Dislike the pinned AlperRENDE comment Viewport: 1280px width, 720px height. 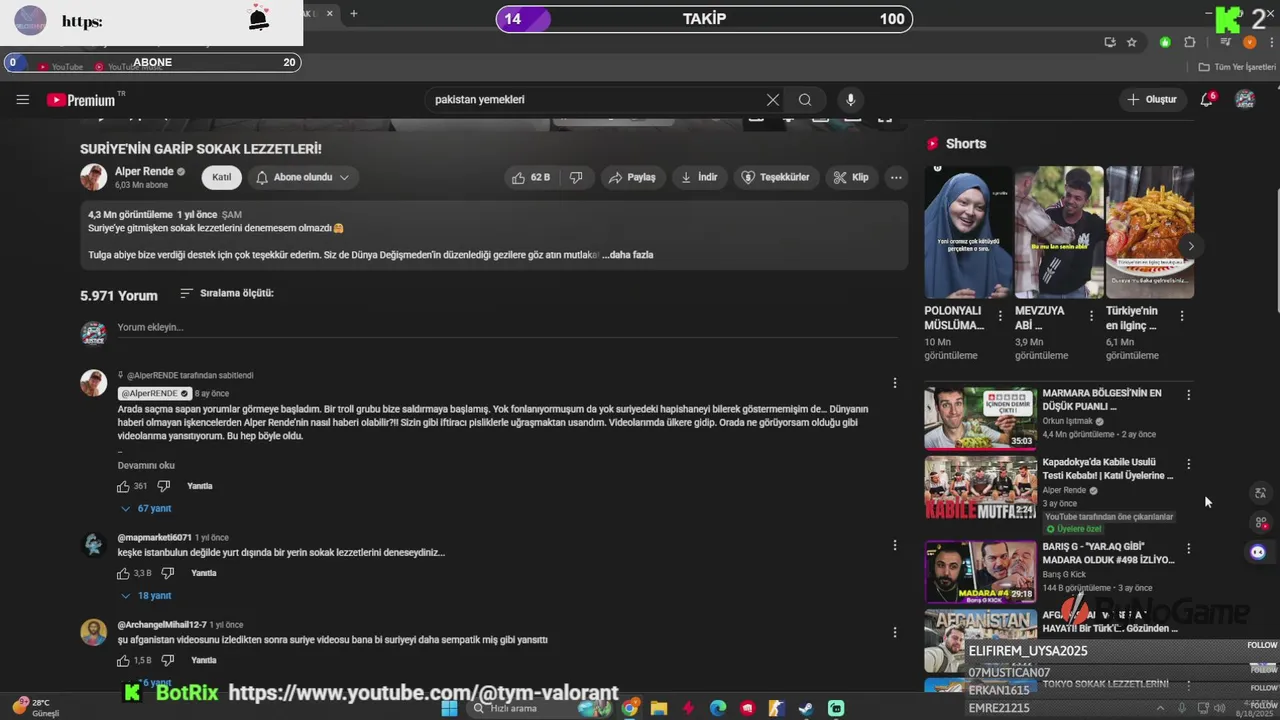163,486
